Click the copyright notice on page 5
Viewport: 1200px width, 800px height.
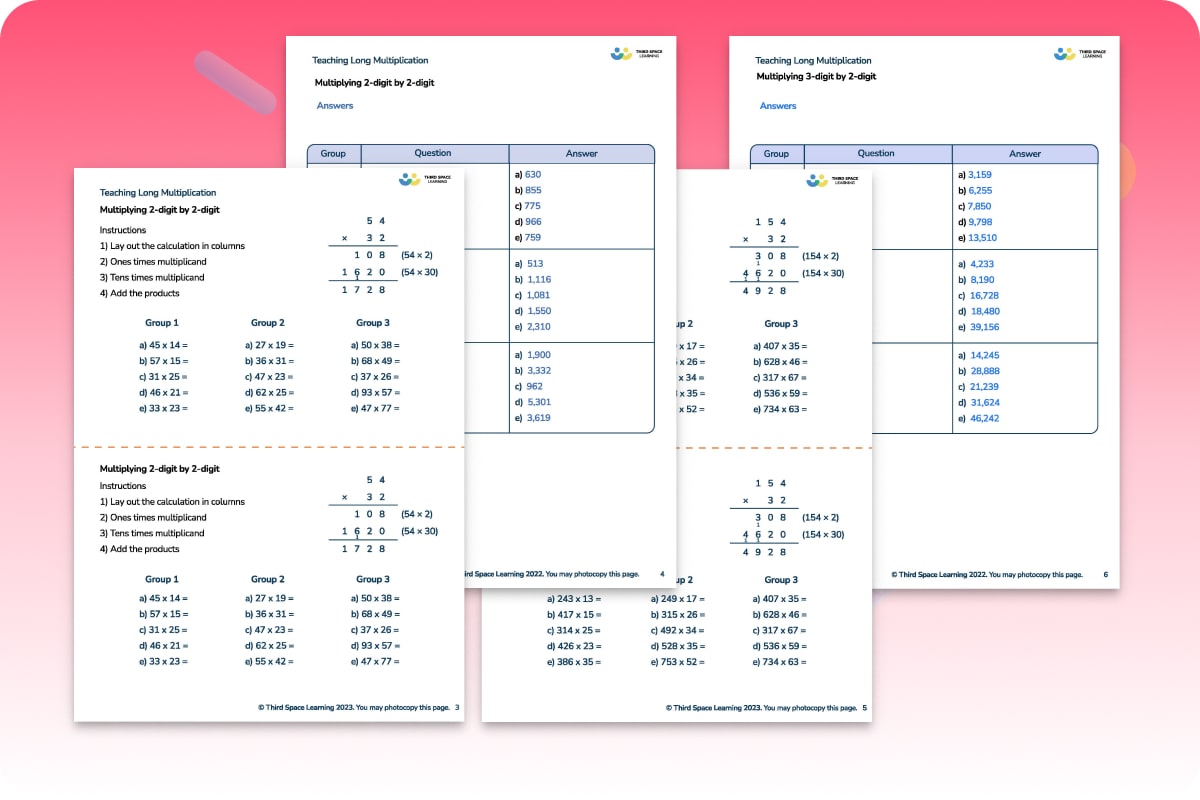[764, 706]
